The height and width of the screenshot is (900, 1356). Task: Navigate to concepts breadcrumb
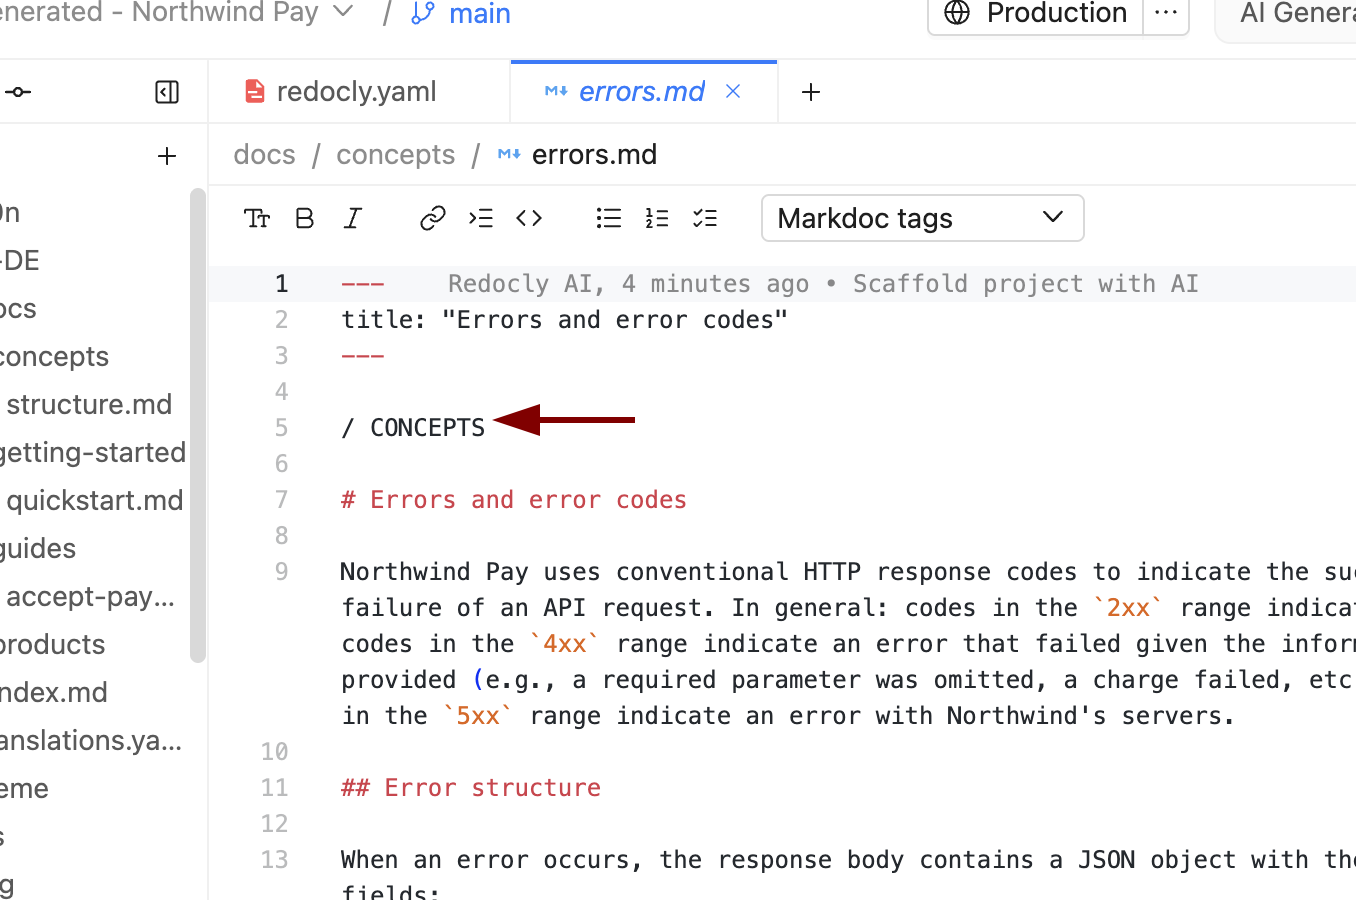point(395,155)
